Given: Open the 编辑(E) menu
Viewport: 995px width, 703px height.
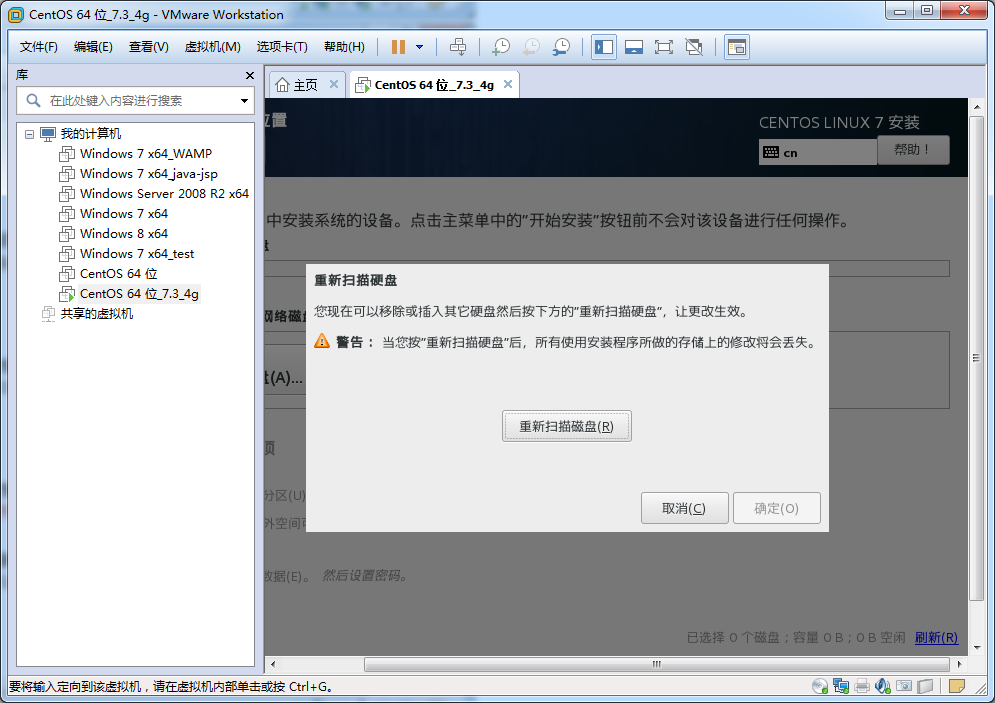Looking at the screenshot, I should pyautogui.click(x=93, y=47).
